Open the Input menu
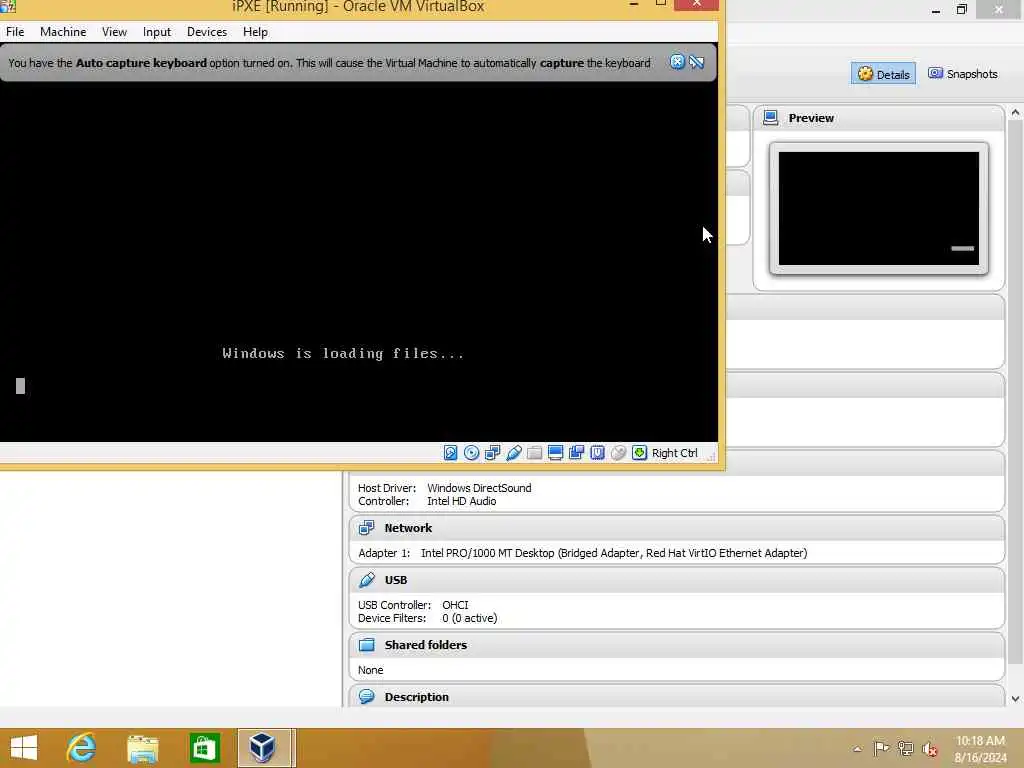1024x768 pixels. click(x=157, y=32)
